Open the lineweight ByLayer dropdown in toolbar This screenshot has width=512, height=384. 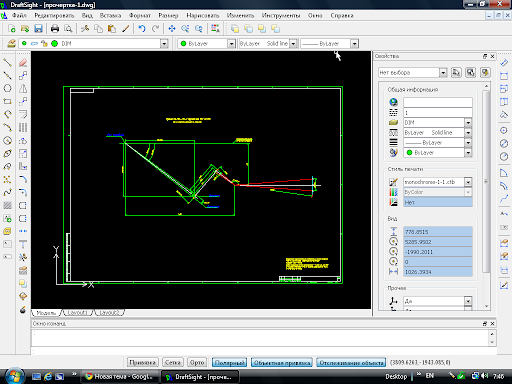pyautogui.click(x=354, y=44)
